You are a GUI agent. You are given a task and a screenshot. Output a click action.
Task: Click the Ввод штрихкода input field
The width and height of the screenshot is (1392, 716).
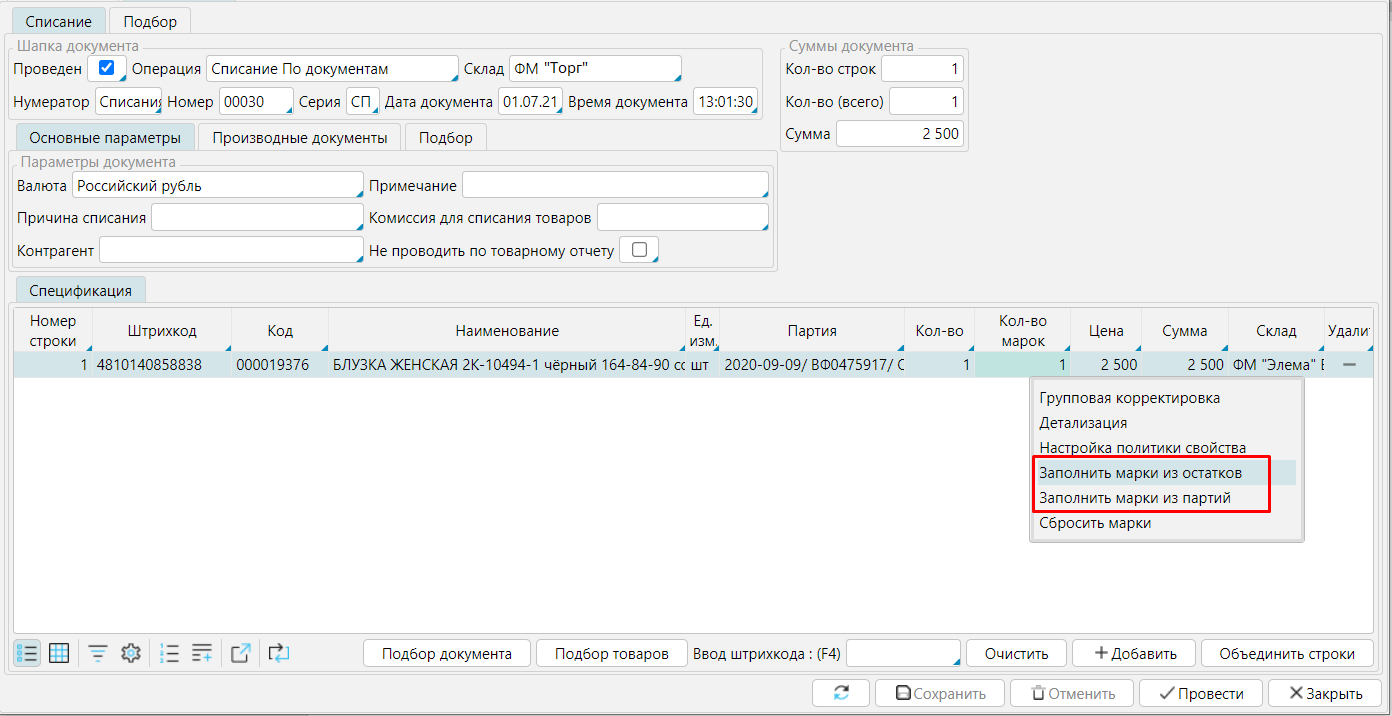pos(902,654)
